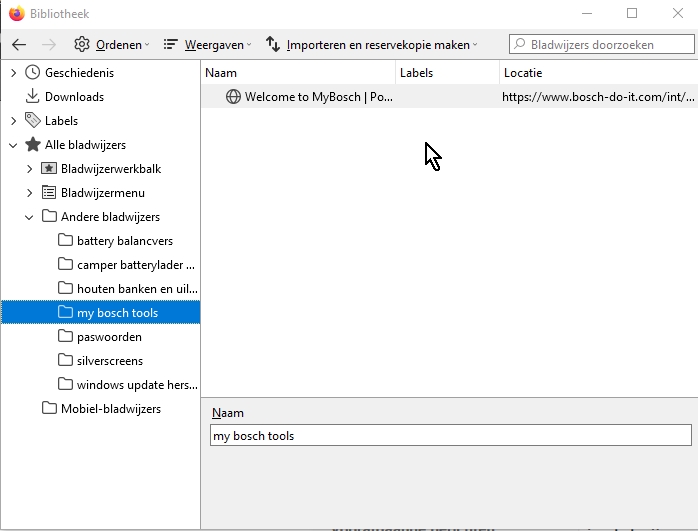
Task: Click the History clock icon
Action: (x=33, y=73)
